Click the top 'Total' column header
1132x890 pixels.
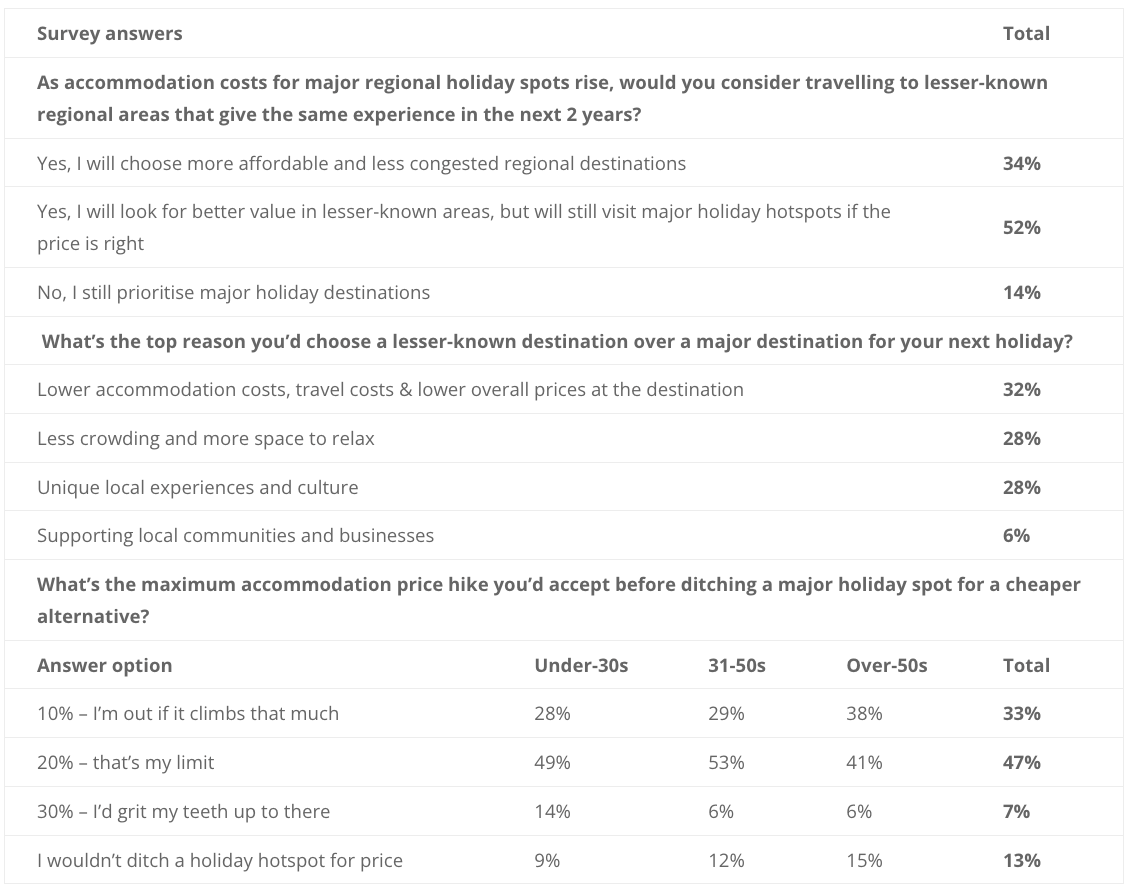1026,34
